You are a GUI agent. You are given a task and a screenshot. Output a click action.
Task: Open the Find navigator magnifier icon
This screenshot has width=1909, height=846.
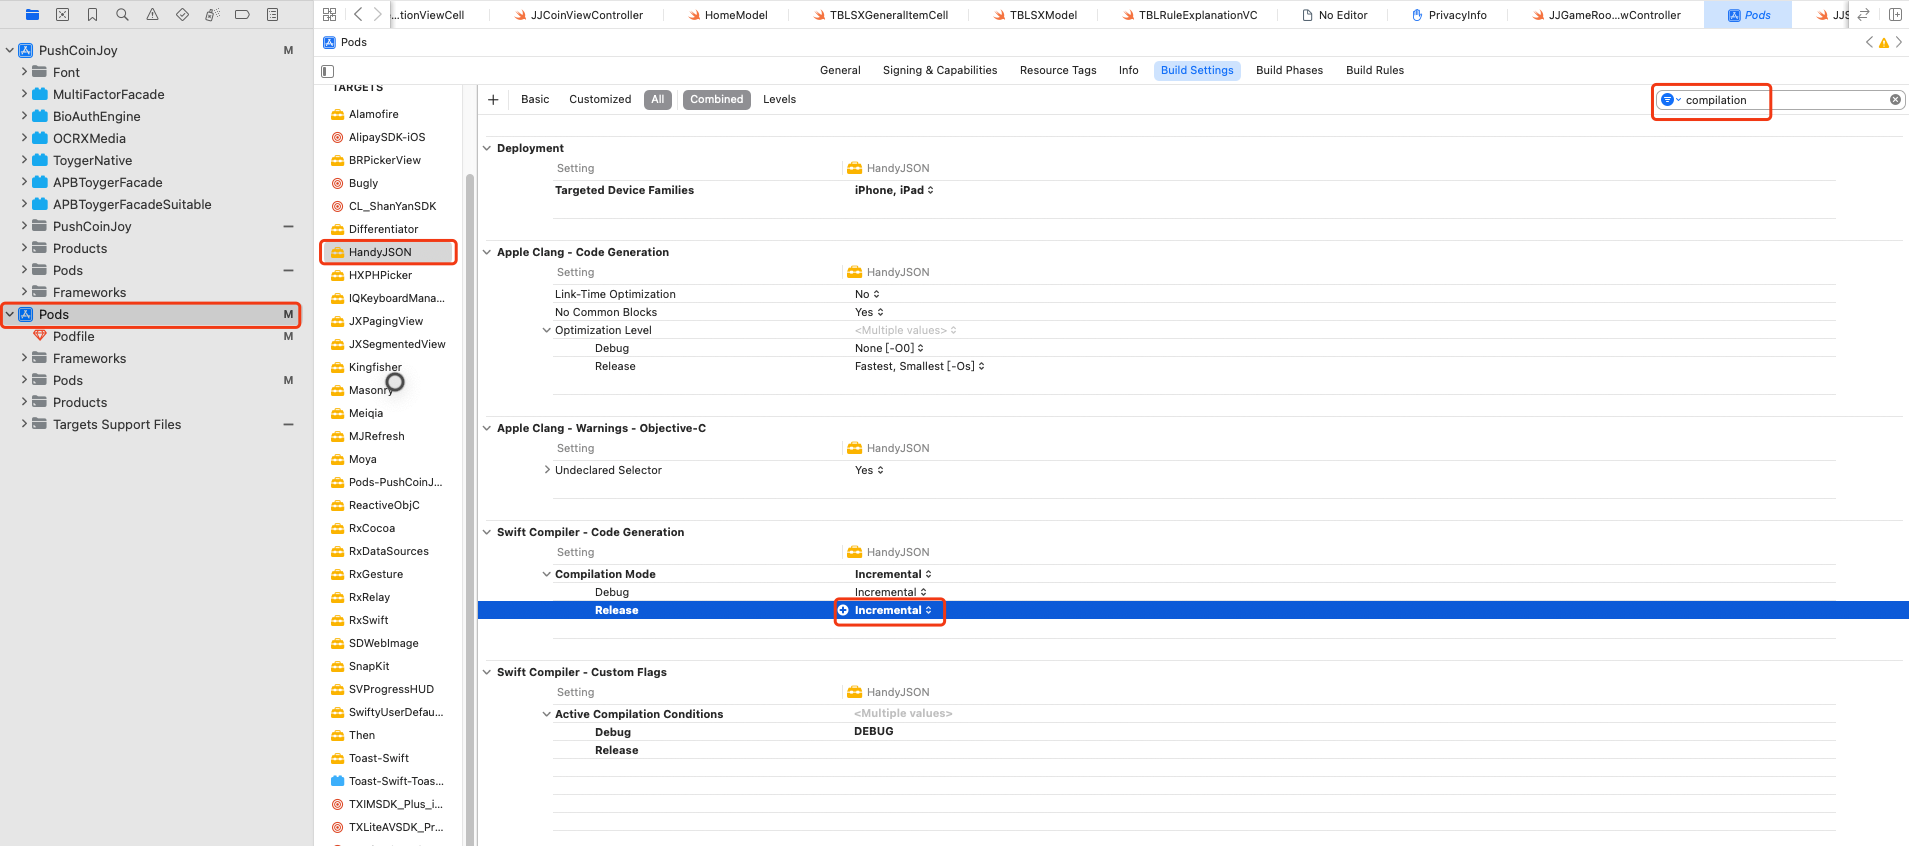122,15
